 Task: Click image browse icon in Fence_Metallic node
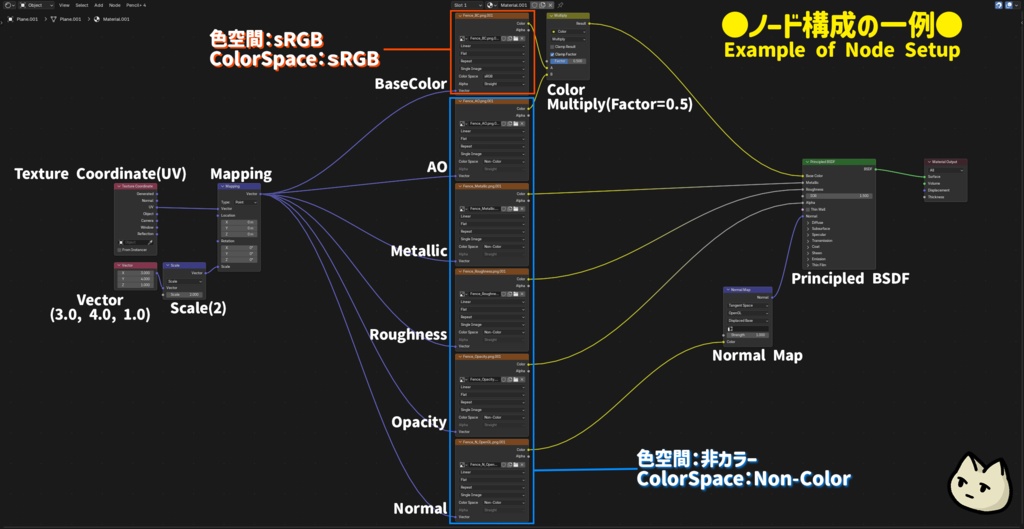click(463, 208)
